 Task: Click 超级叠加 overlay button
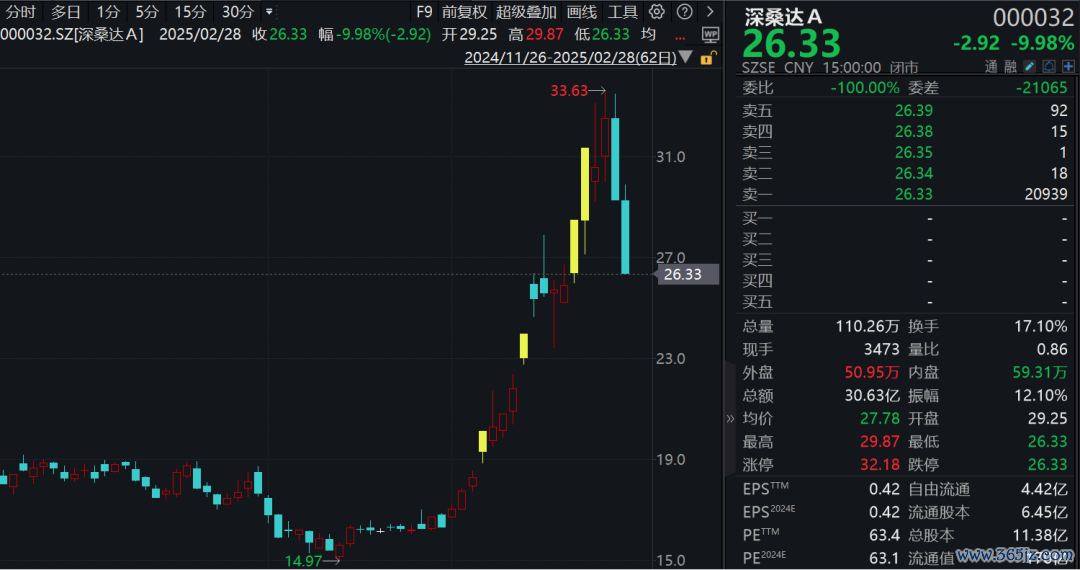(526, 12)
